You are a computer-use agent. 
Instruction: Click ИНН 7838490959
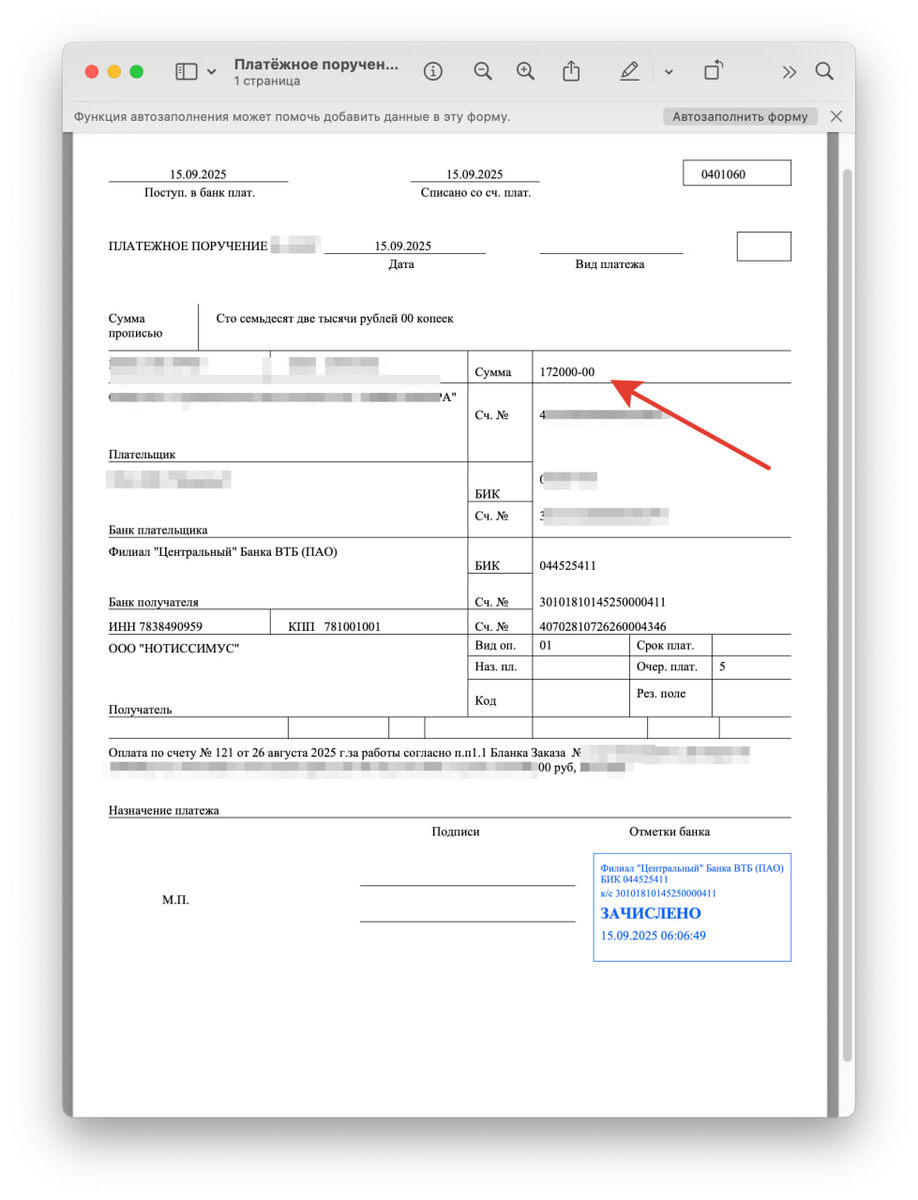pyautogui.click(x=156, y=626)
